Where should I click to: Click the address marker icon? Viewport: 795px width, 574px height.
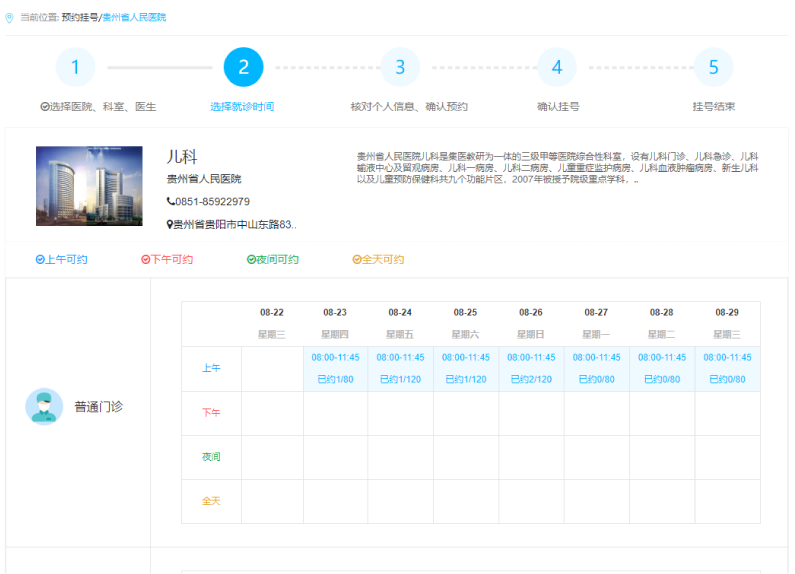(170, 225)
